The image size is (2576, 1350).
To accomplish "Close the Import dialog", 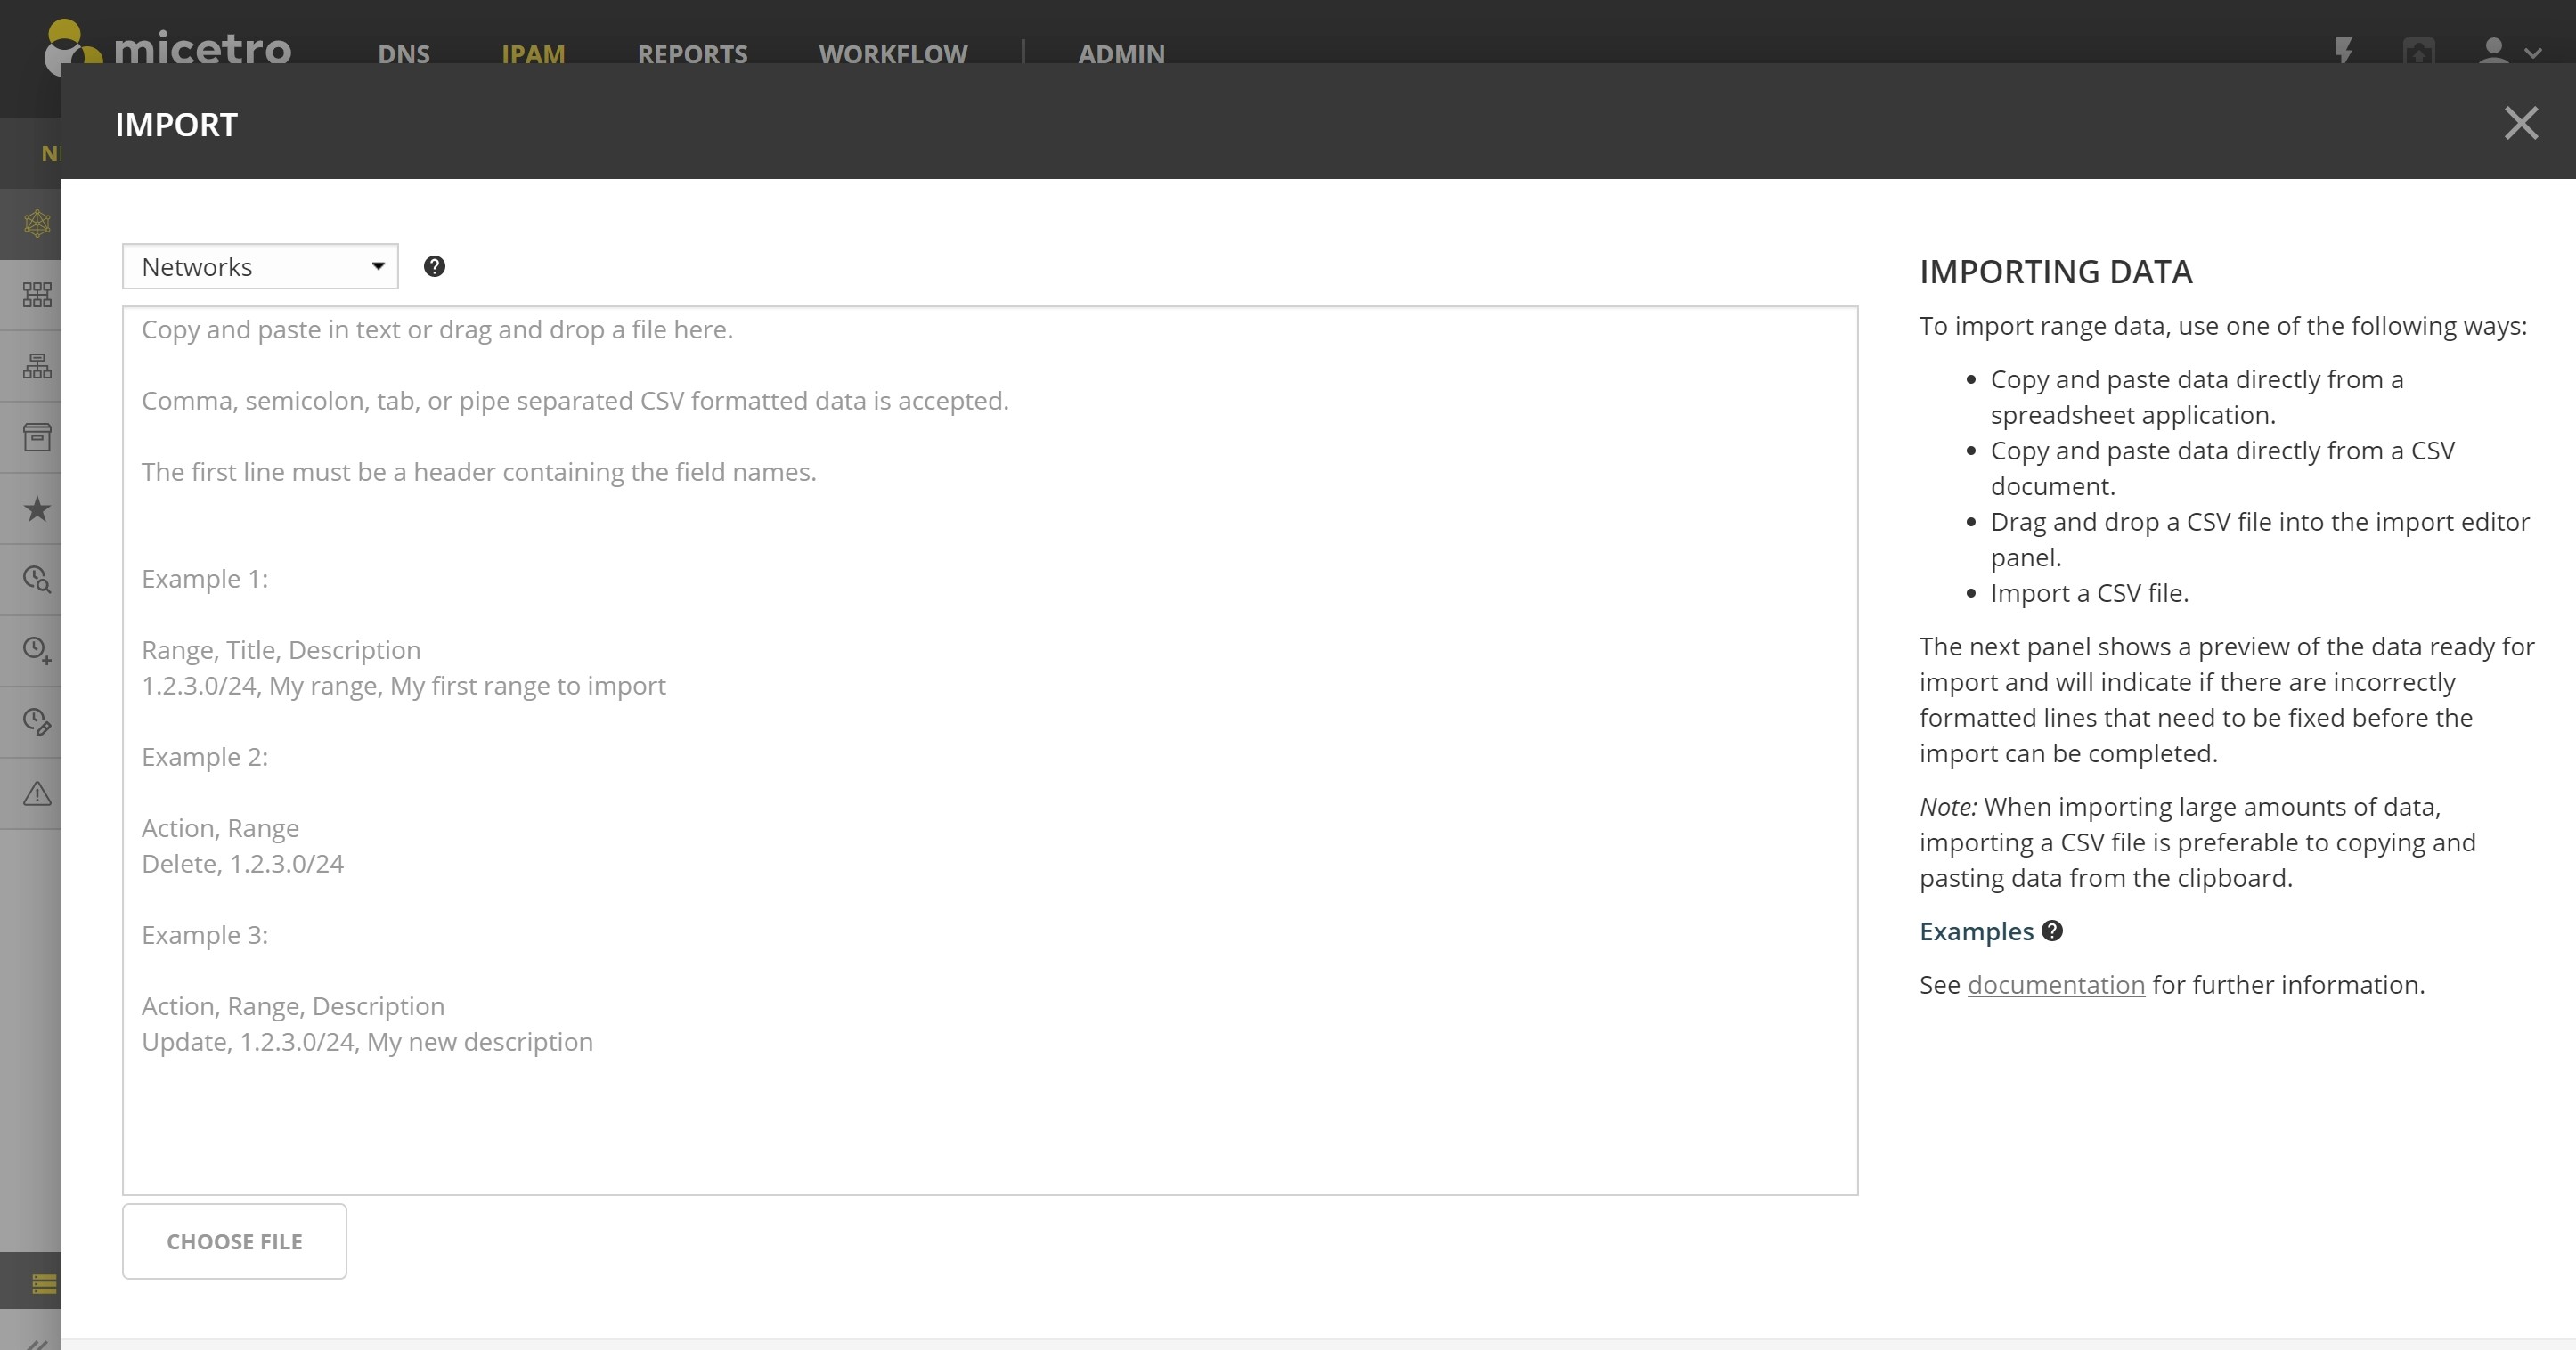I will point(2521,124).
